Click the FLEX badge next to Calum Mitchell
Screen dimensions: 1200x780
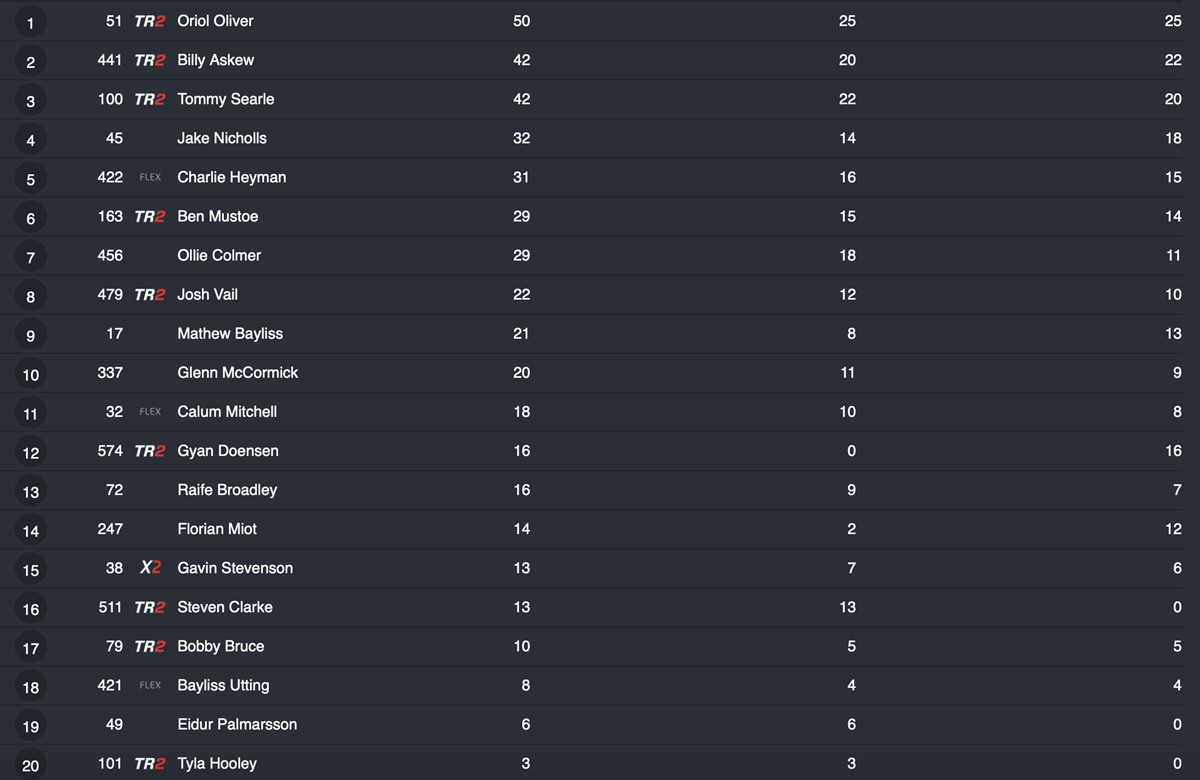pos(150,411)
